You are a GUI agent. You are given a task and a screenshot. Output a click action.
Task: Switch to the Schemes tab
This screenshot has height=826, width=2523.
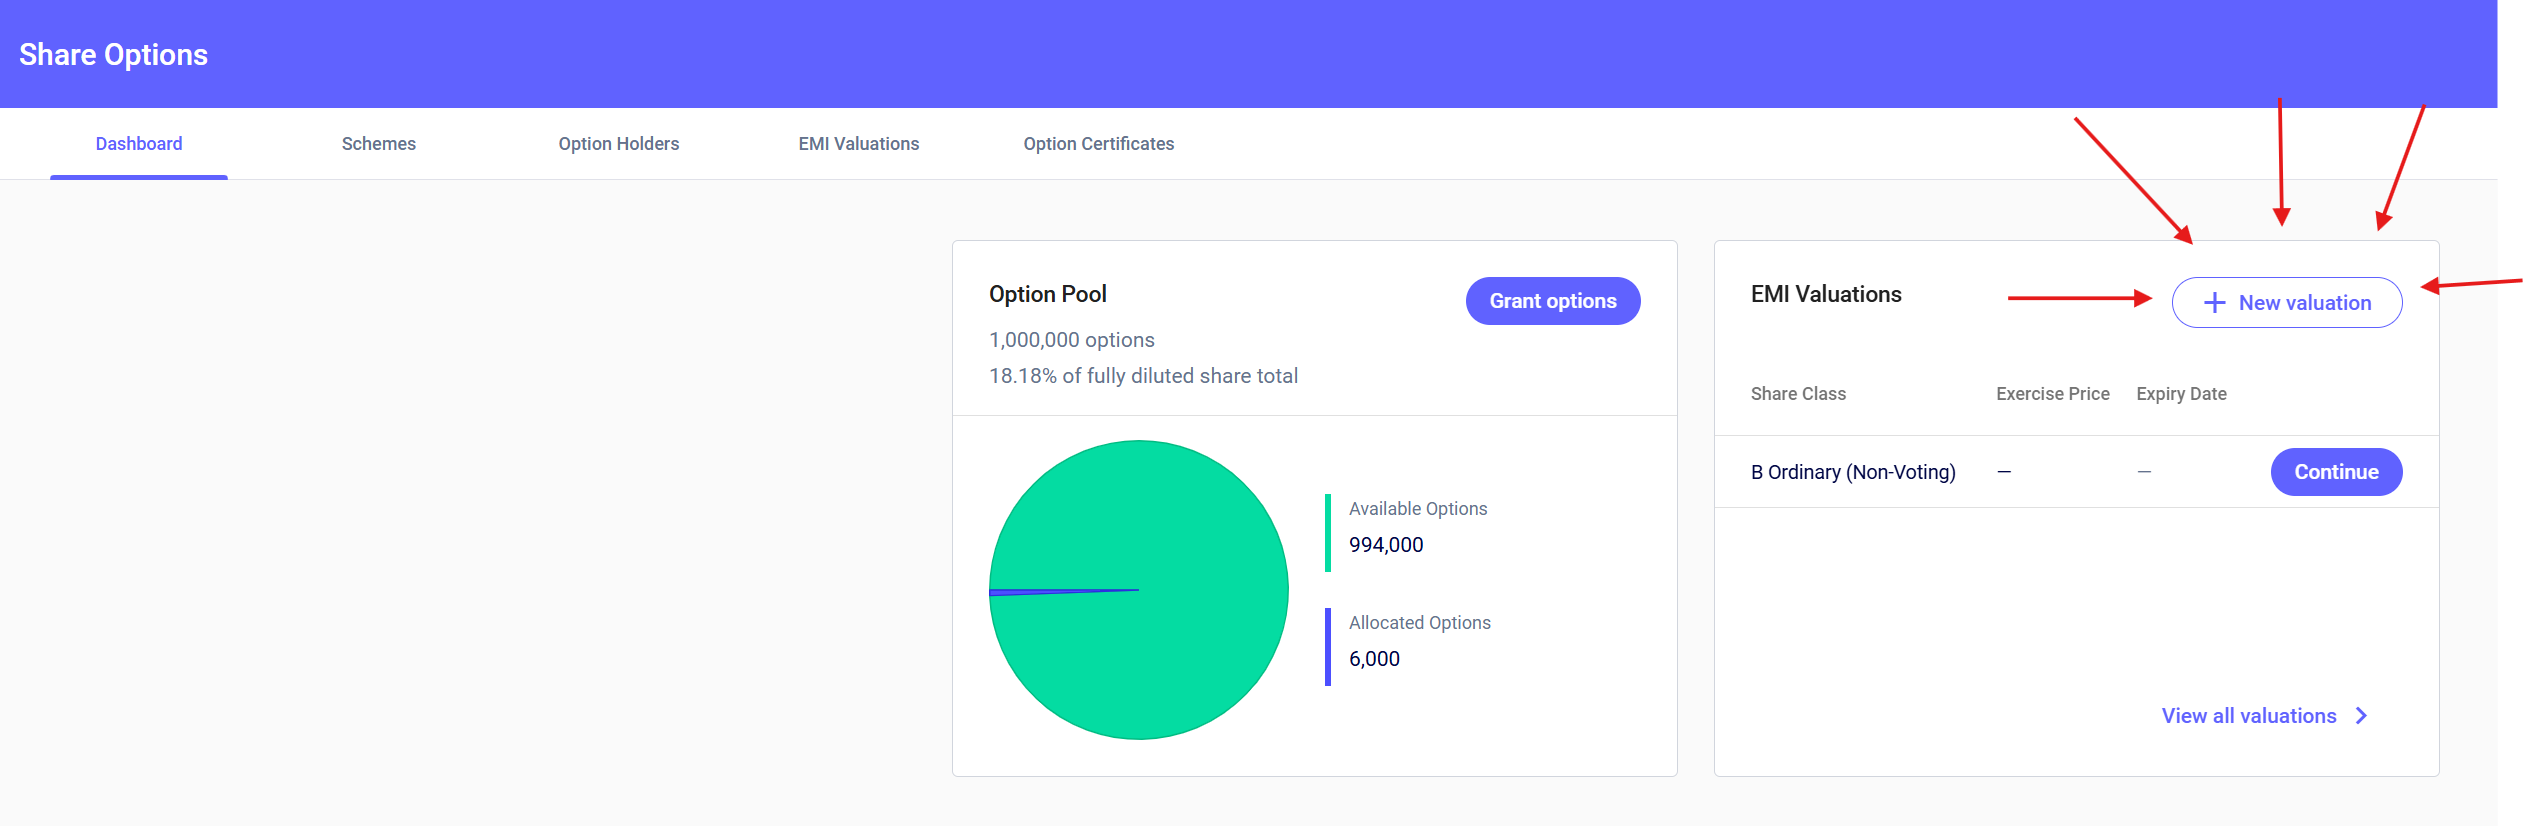click(x=378, y=144)
